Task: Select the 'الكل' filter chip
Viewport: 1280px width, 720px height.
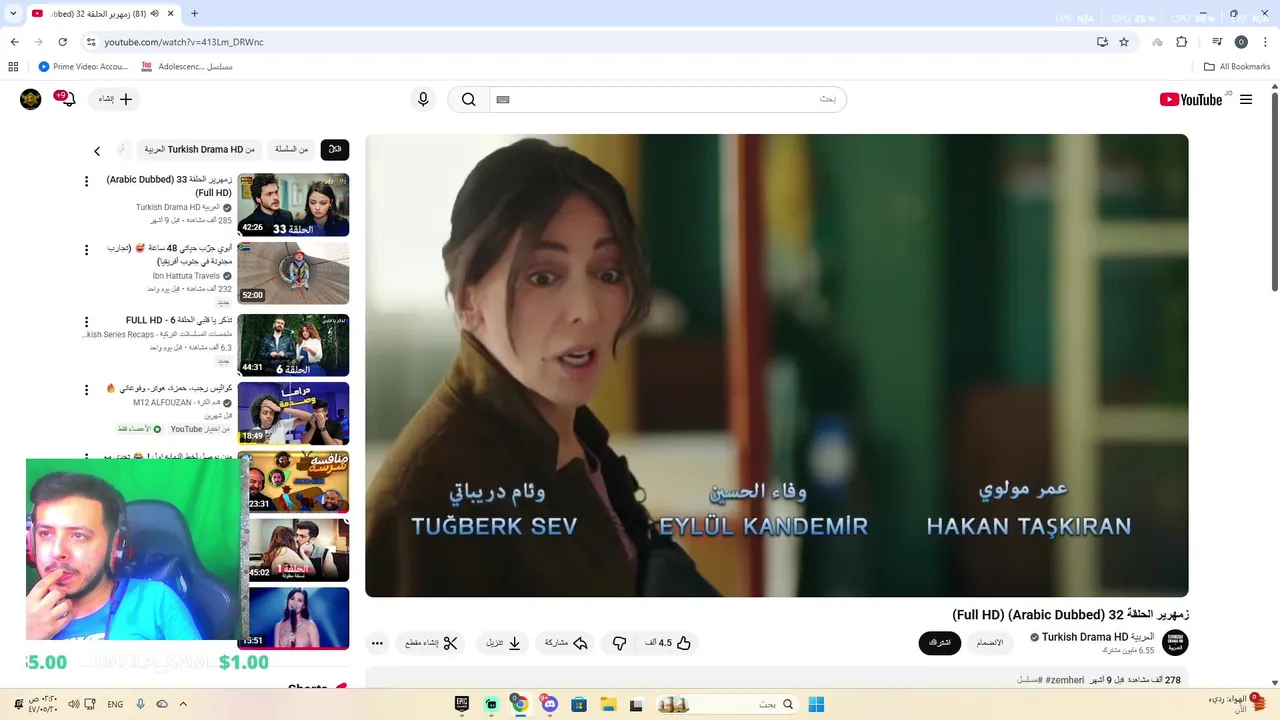Action: point(335,149)
